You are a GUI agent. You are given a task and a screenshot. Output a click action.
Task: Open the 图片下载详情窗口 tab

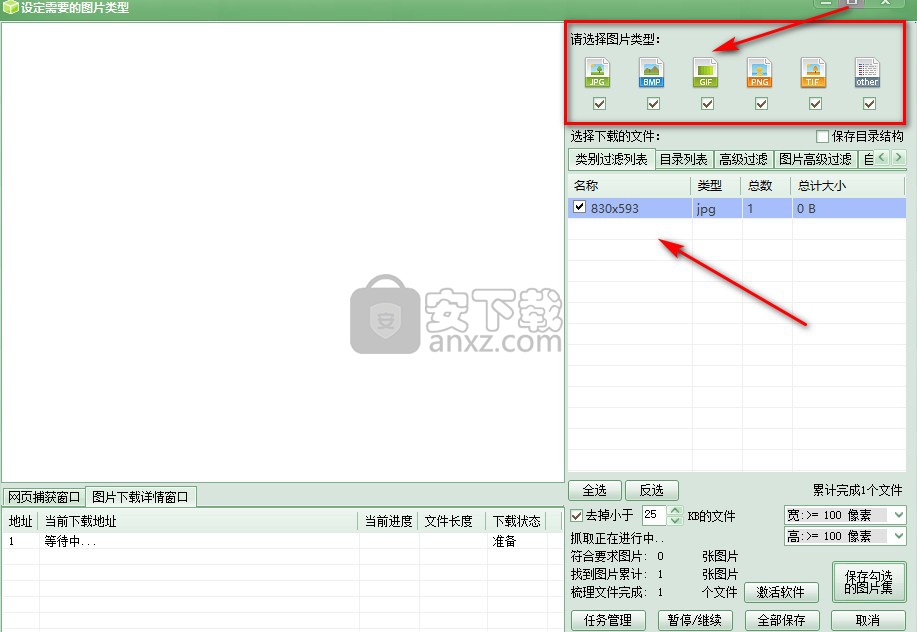[x=140, y=497]
